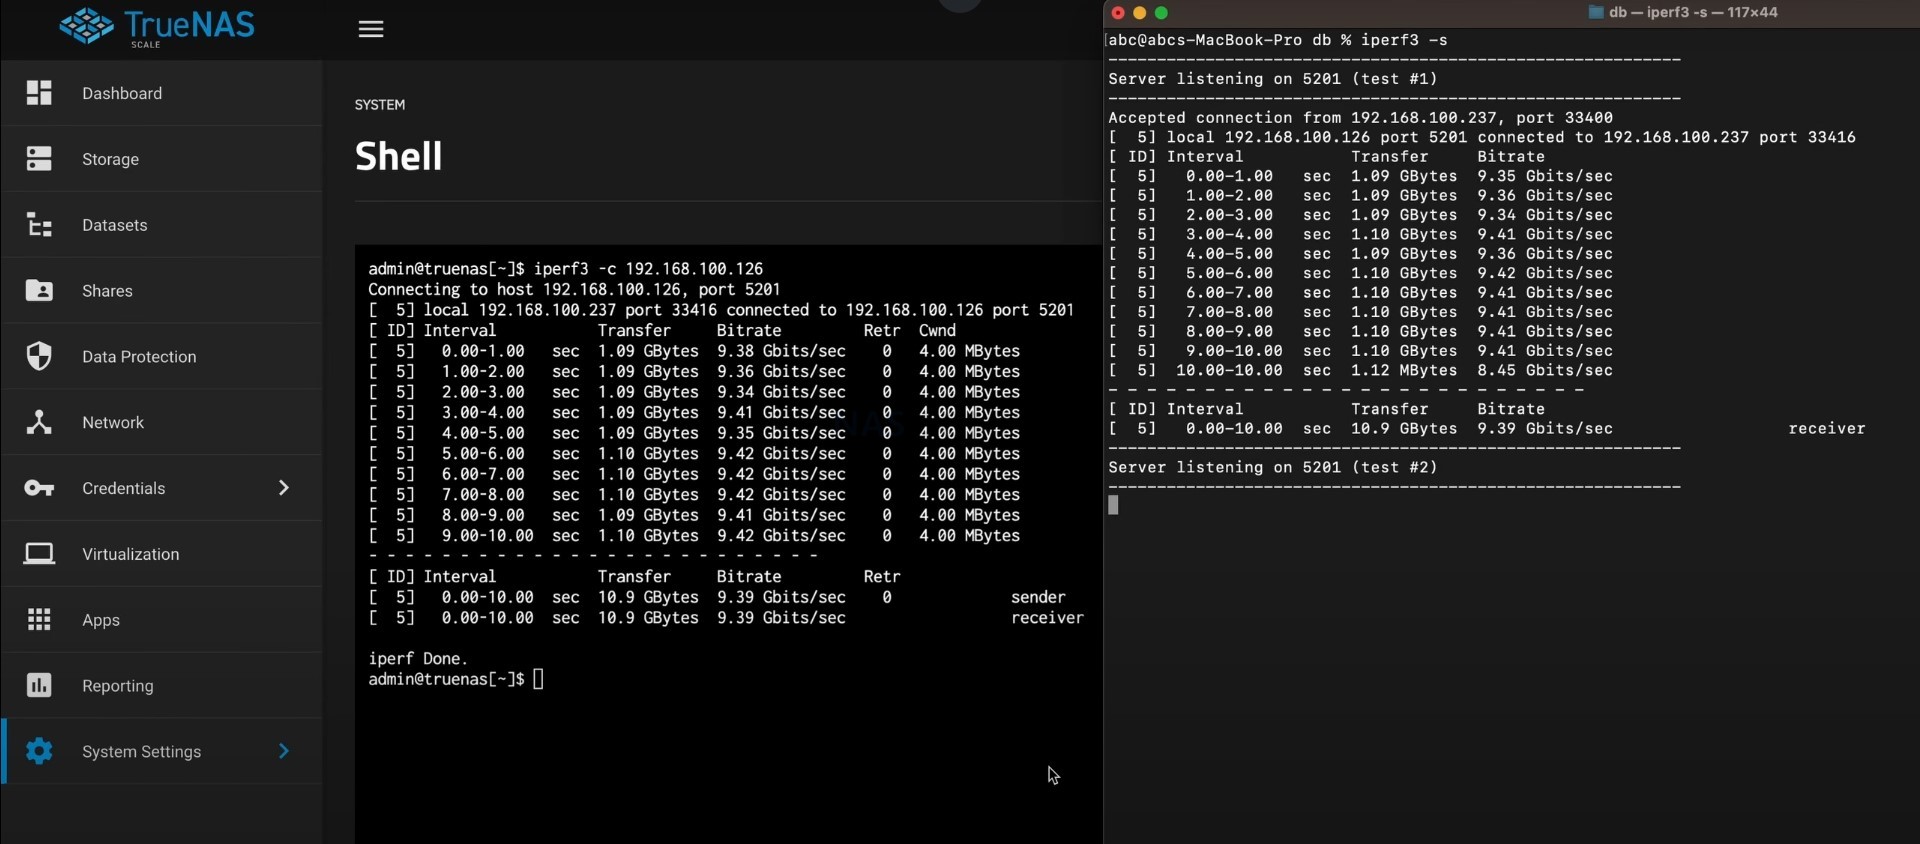
Task: Click the Retr column header above interval rows
Action: click(882, 331)
